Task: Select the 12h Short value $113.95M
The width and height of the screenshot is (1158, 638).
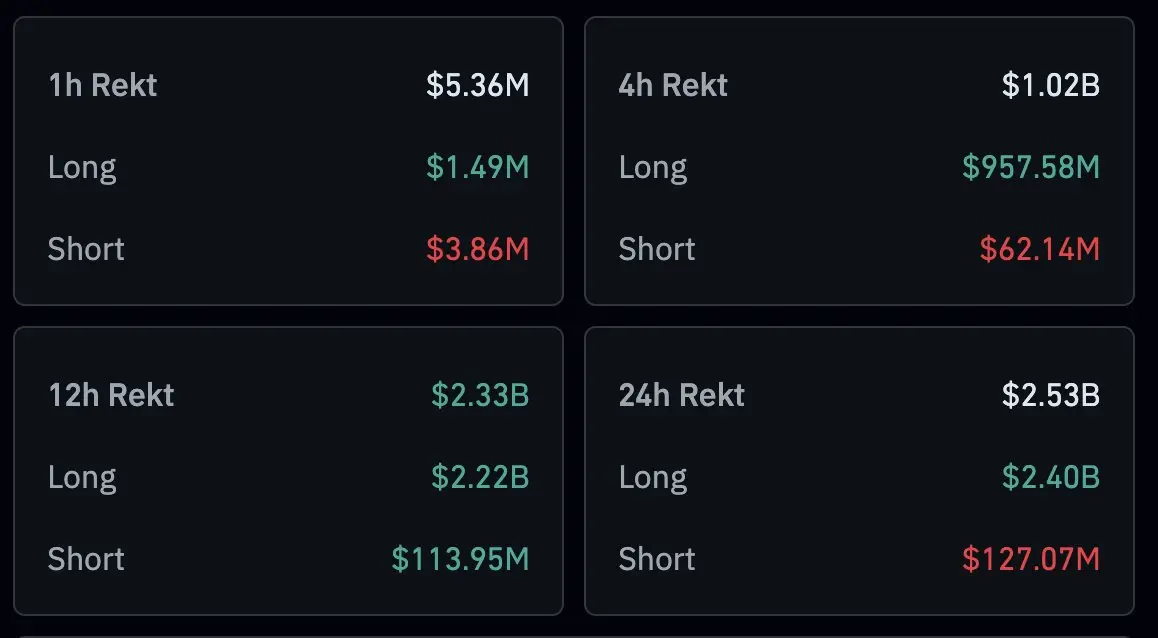Action: click(459, 558)
